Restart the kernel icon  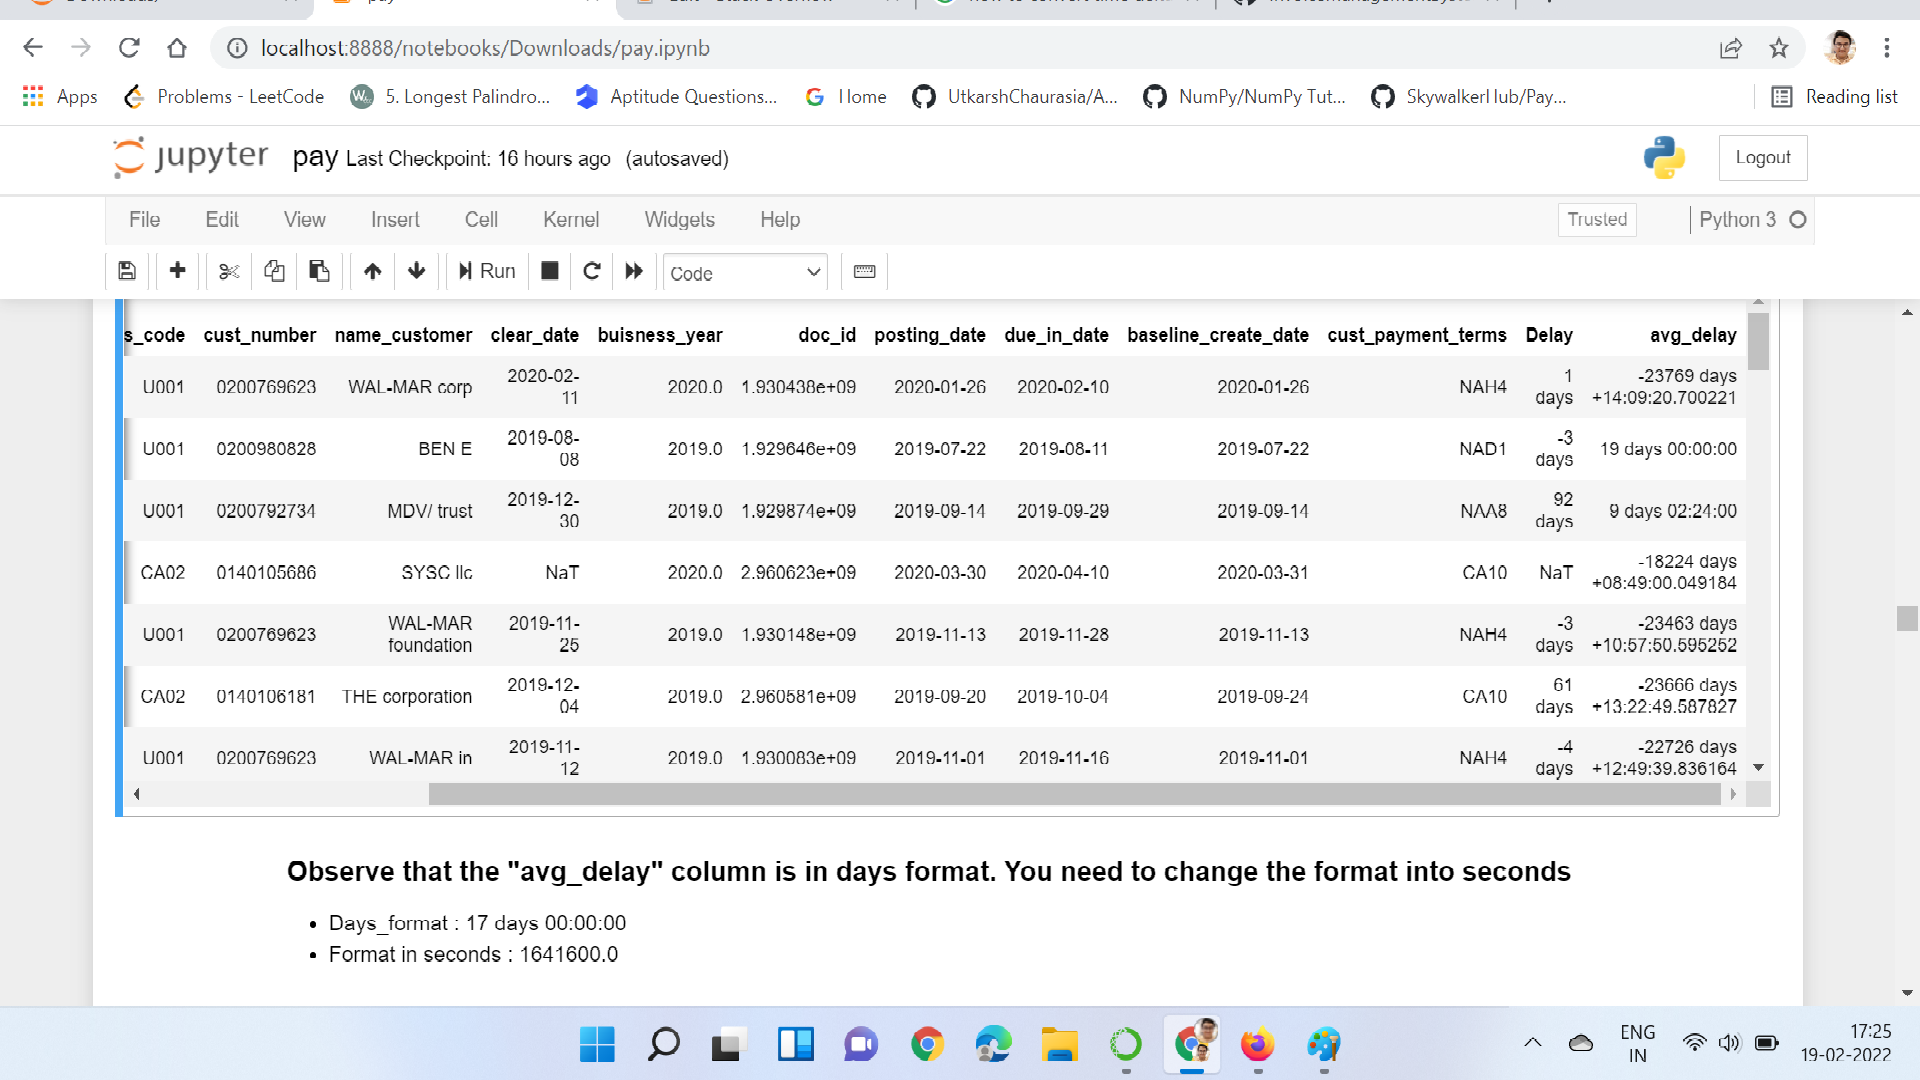(592, 271)
